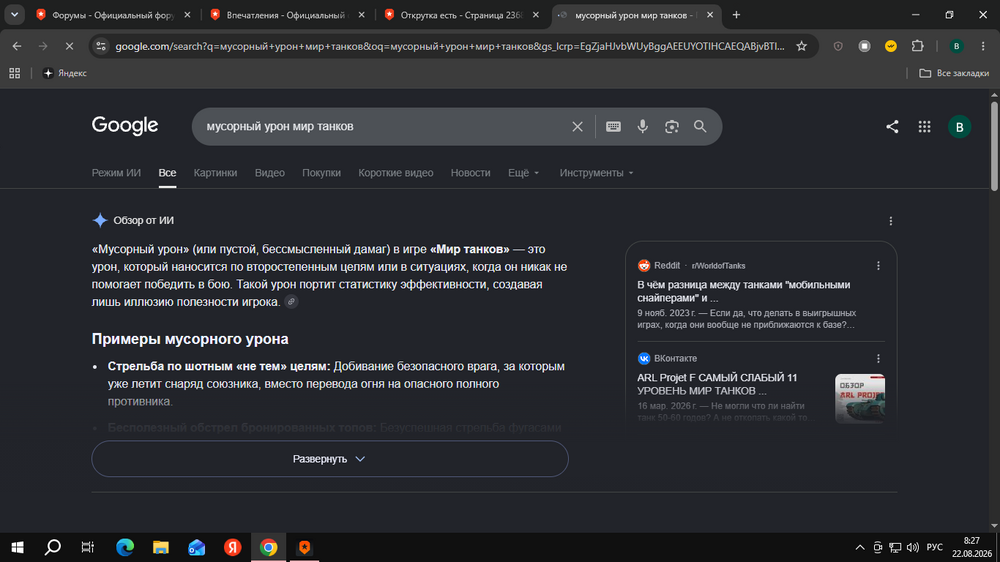Open the r/WorldofTanks subreddit link
1000x562 pixels.
(x=718, y=266)
